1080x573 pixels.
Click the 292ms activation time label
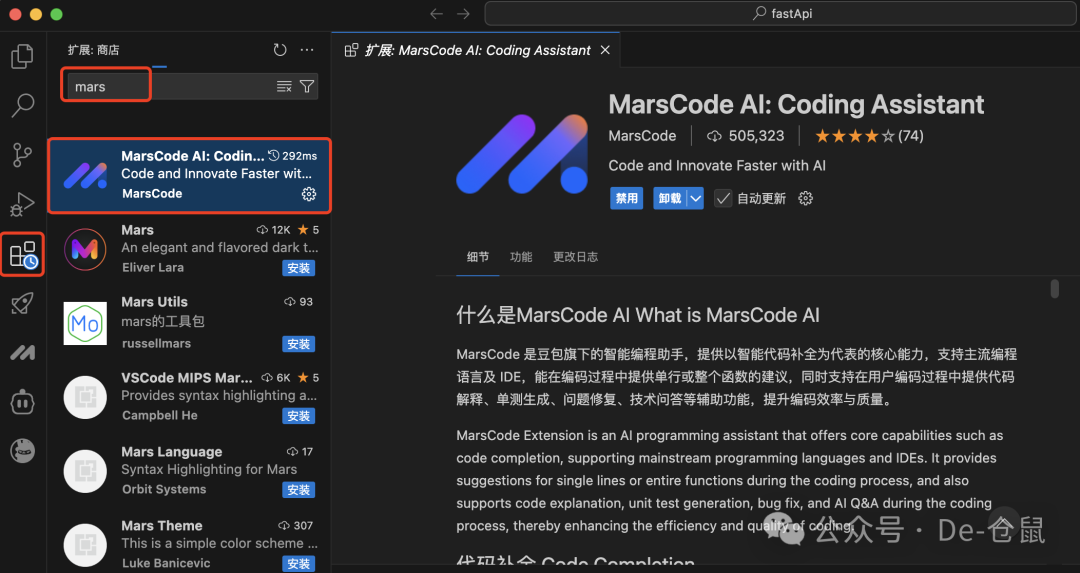293,156
